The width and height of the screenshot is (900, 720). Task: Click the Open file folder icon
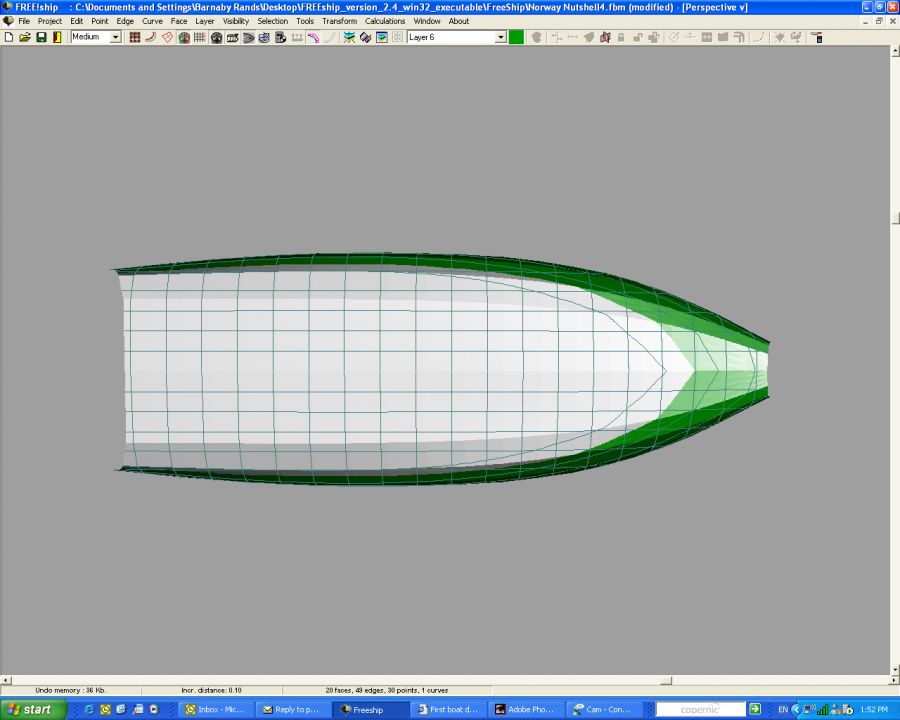25,37
